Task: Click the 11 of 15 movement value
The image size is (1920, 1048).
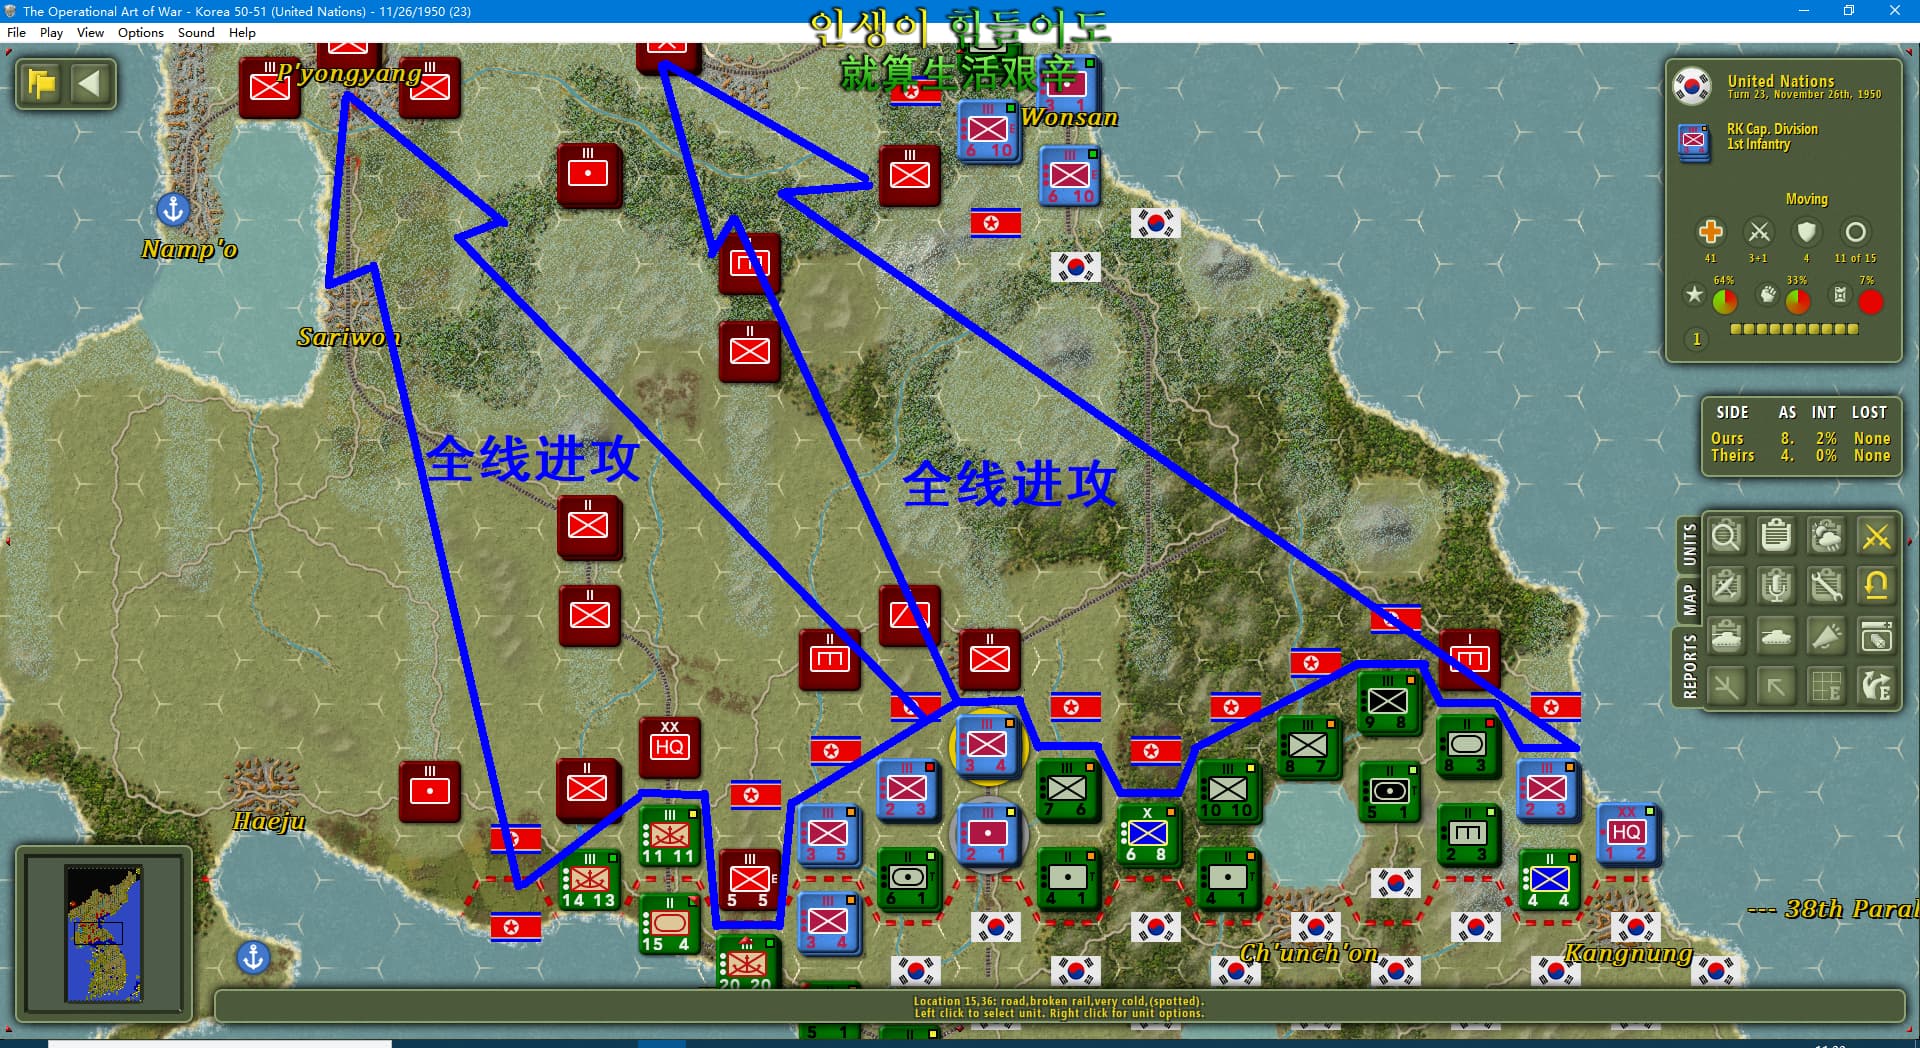Action: pyautogui.click(x=1855, y=258)
